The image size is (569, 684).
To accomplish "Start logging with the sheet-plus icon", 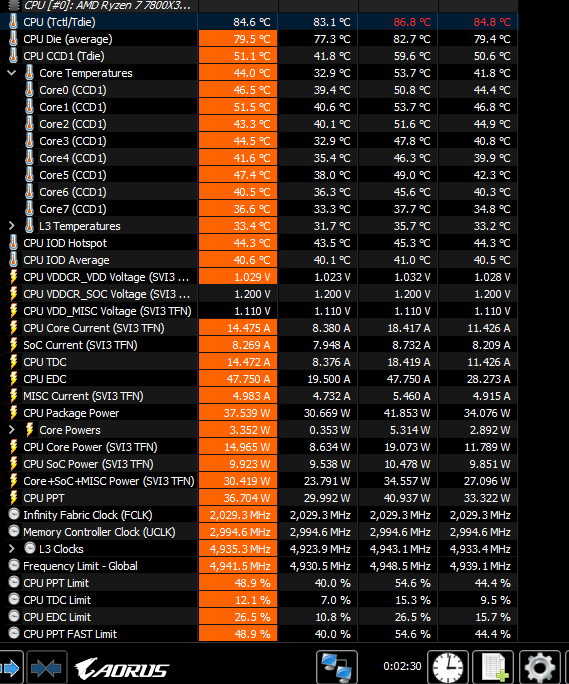I will coord(494,667).
